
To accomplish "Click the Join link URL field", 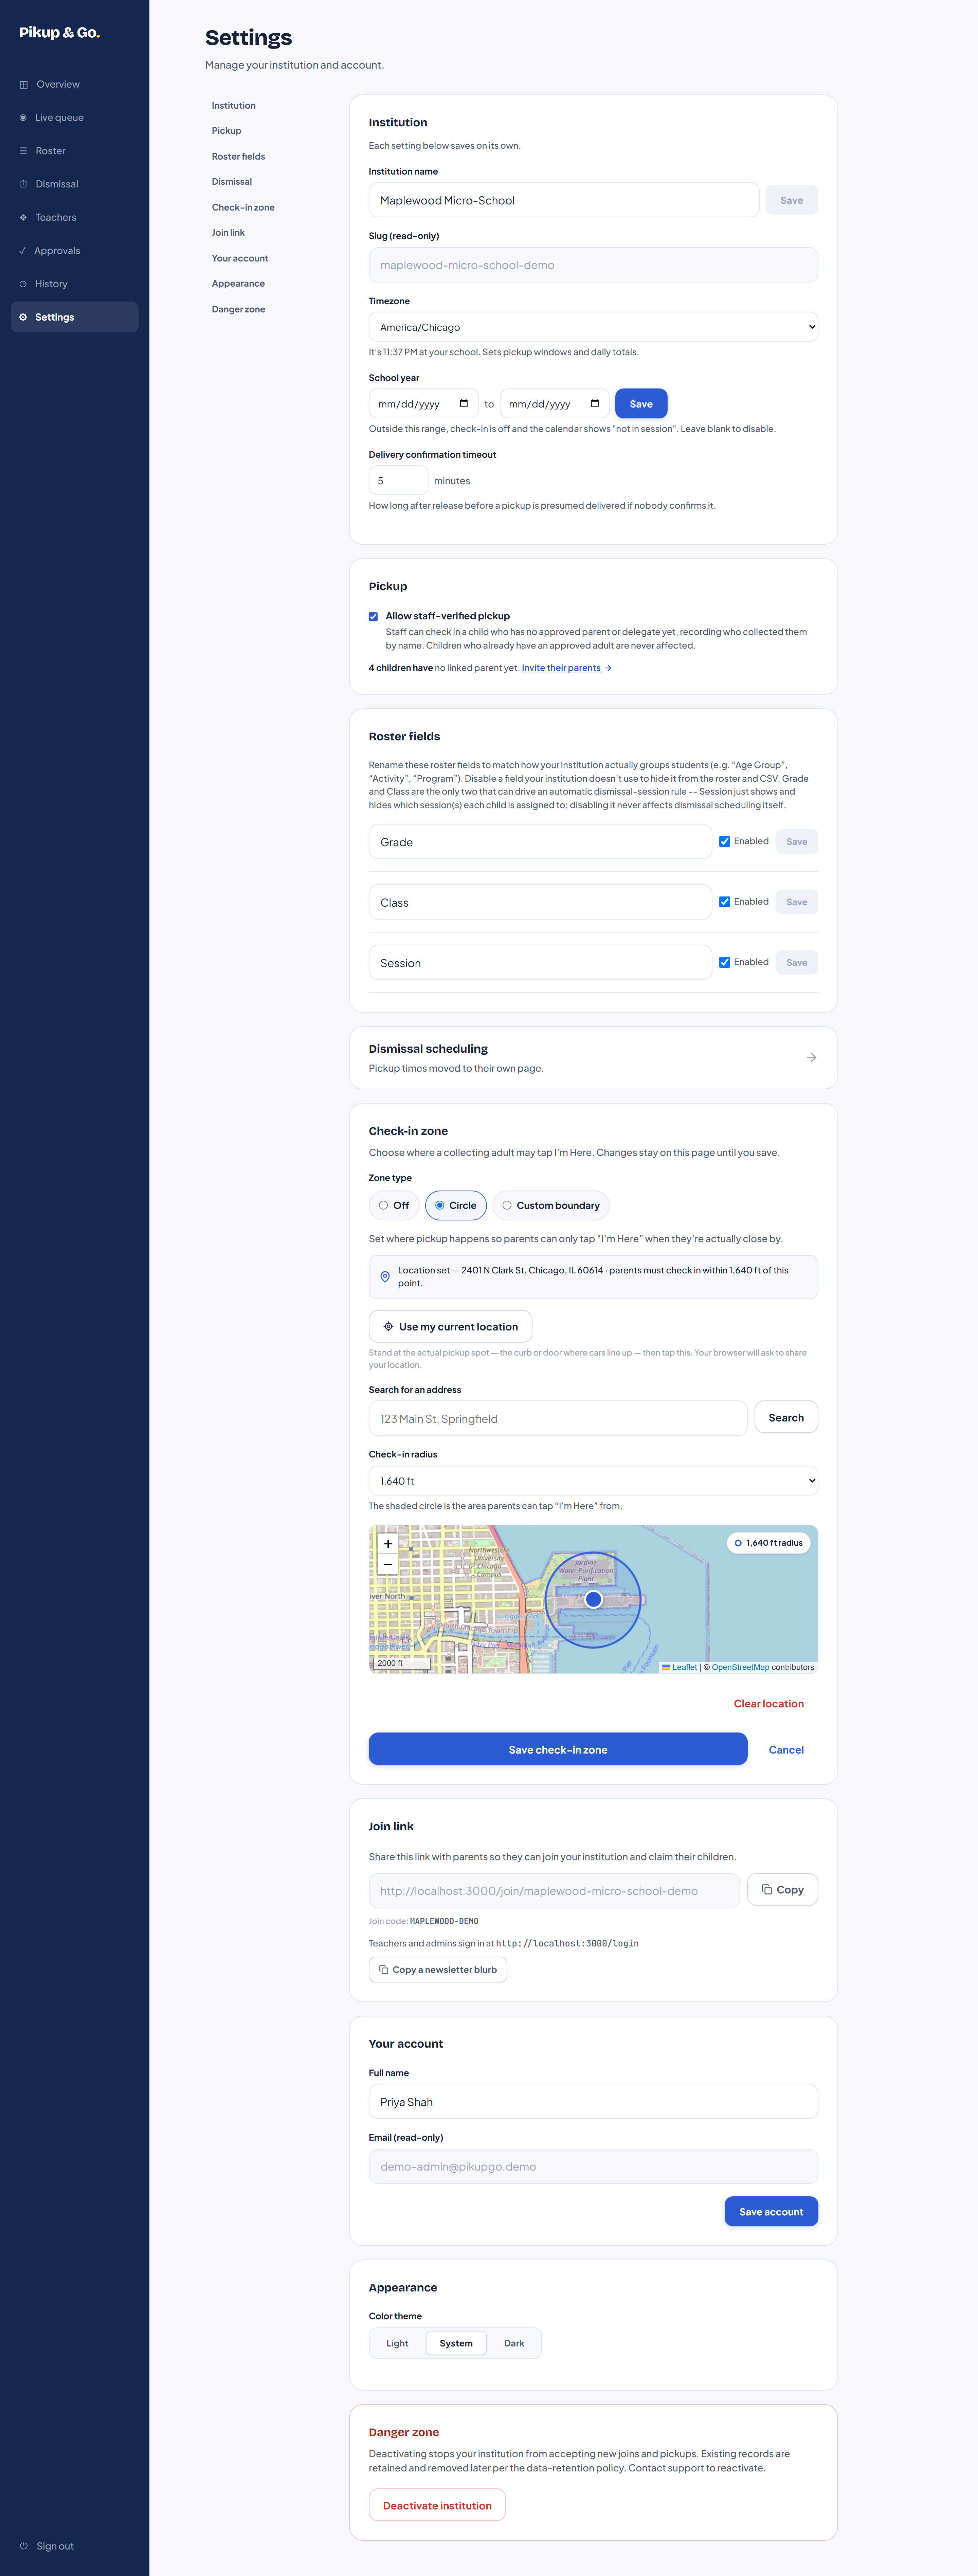I will click(x=554, y=1891).
